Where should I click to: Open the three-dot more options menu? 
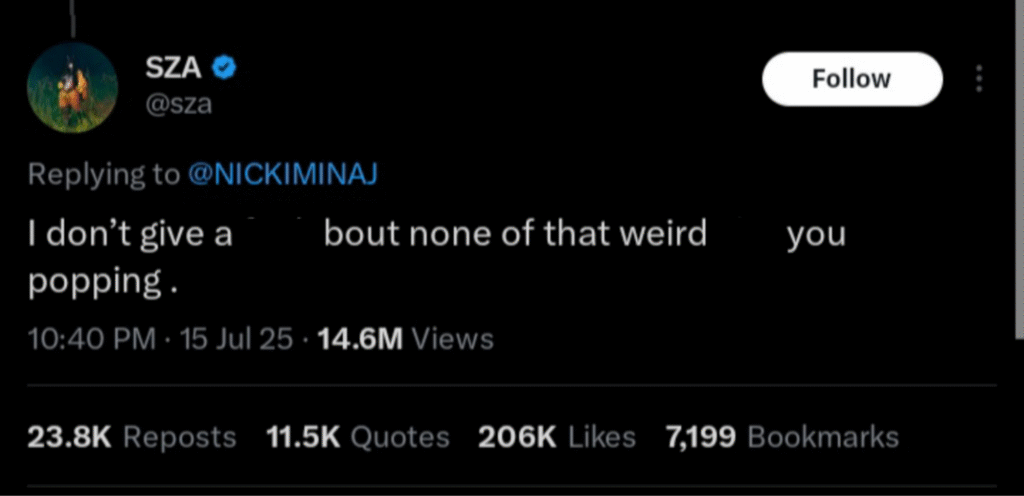[979, 79]
